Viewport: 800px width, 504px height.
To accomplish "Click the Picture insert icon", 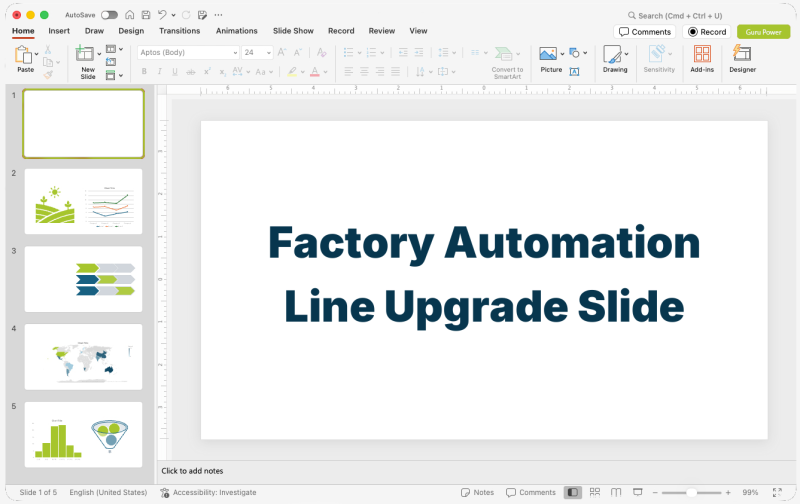I will (x=548, y=54).
